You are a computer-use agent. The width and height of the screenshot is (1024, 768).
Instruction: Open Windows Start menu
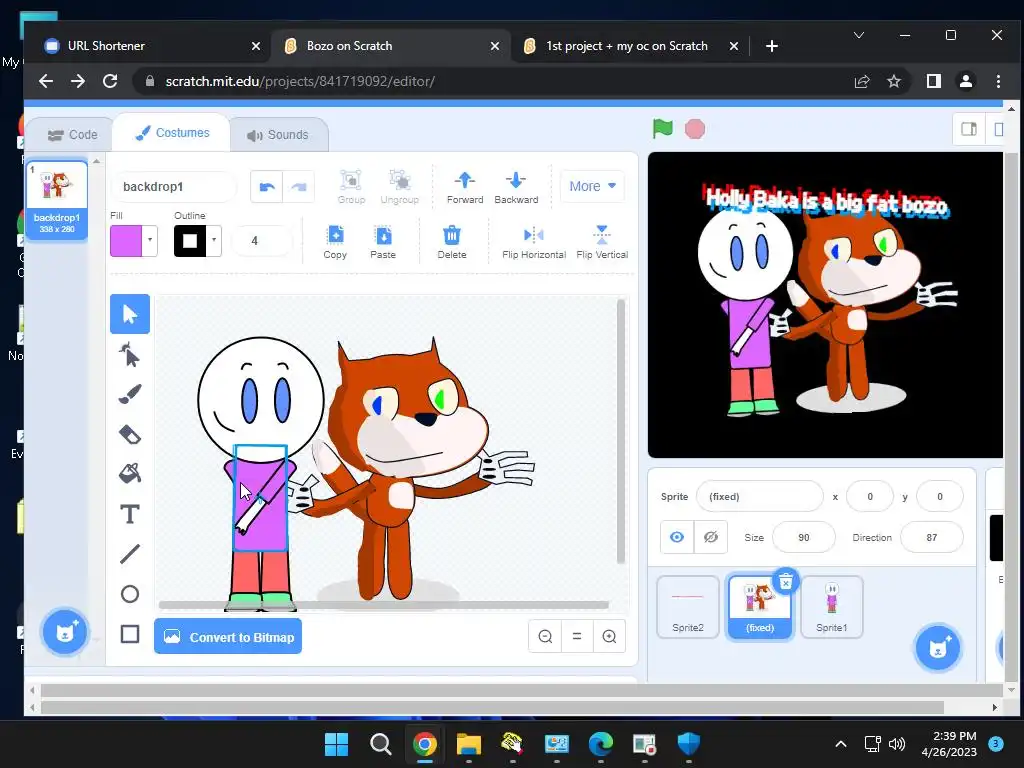336,744
